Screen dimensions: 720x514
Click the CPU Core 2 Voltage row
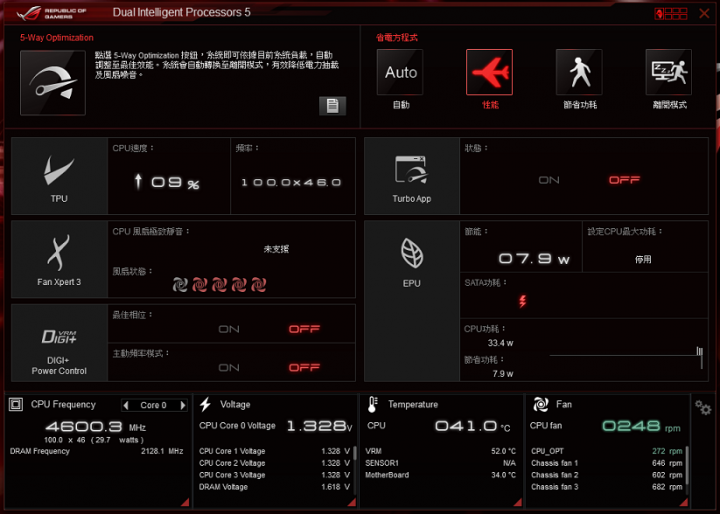275,463
